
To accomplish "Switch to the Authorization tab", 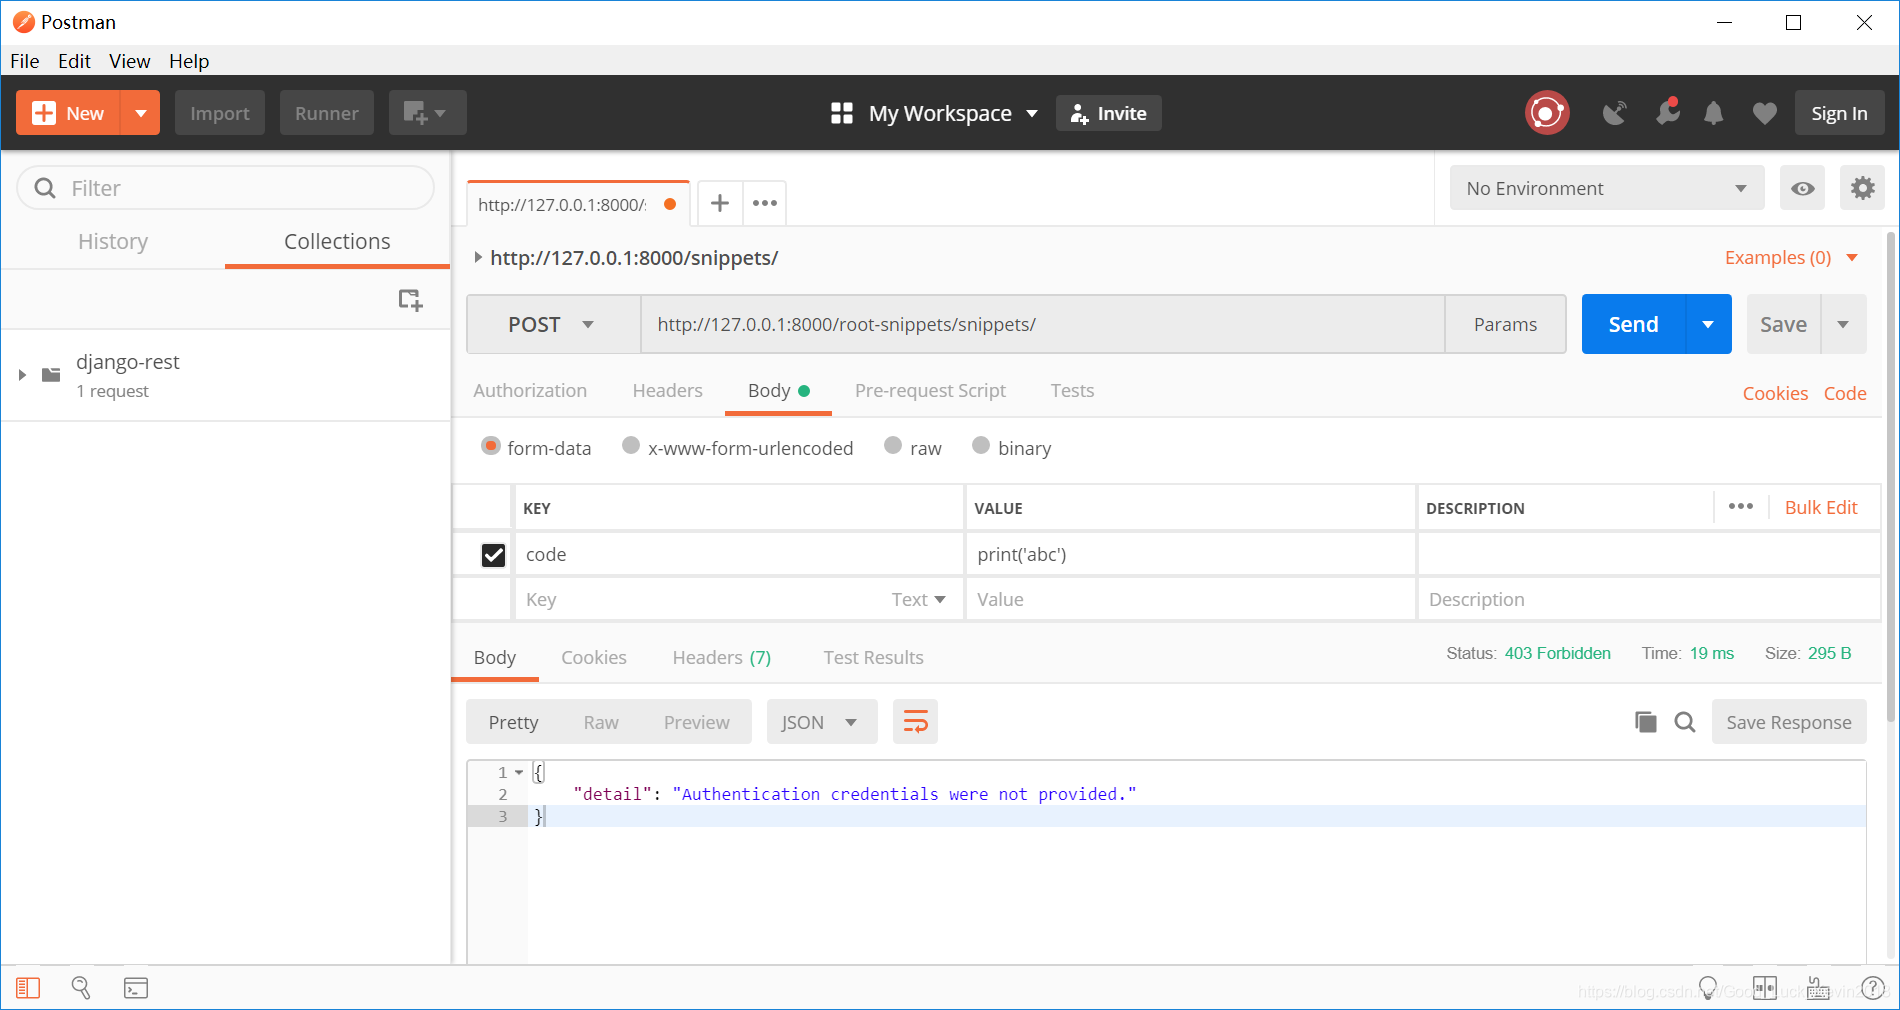I will coord(530,390).
